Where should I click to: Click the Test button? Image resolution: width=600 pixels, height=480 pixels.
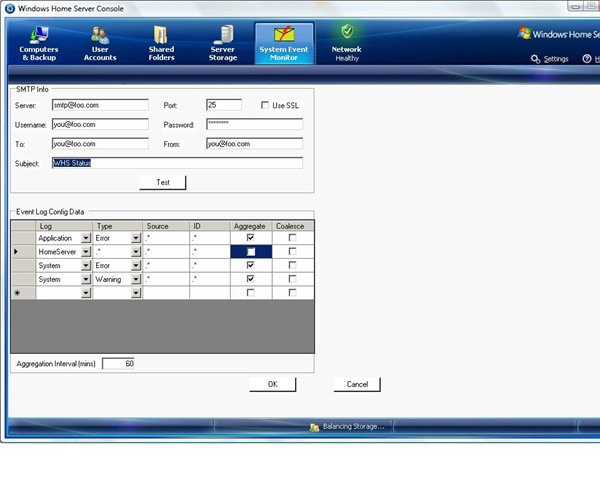coord(163,183)
